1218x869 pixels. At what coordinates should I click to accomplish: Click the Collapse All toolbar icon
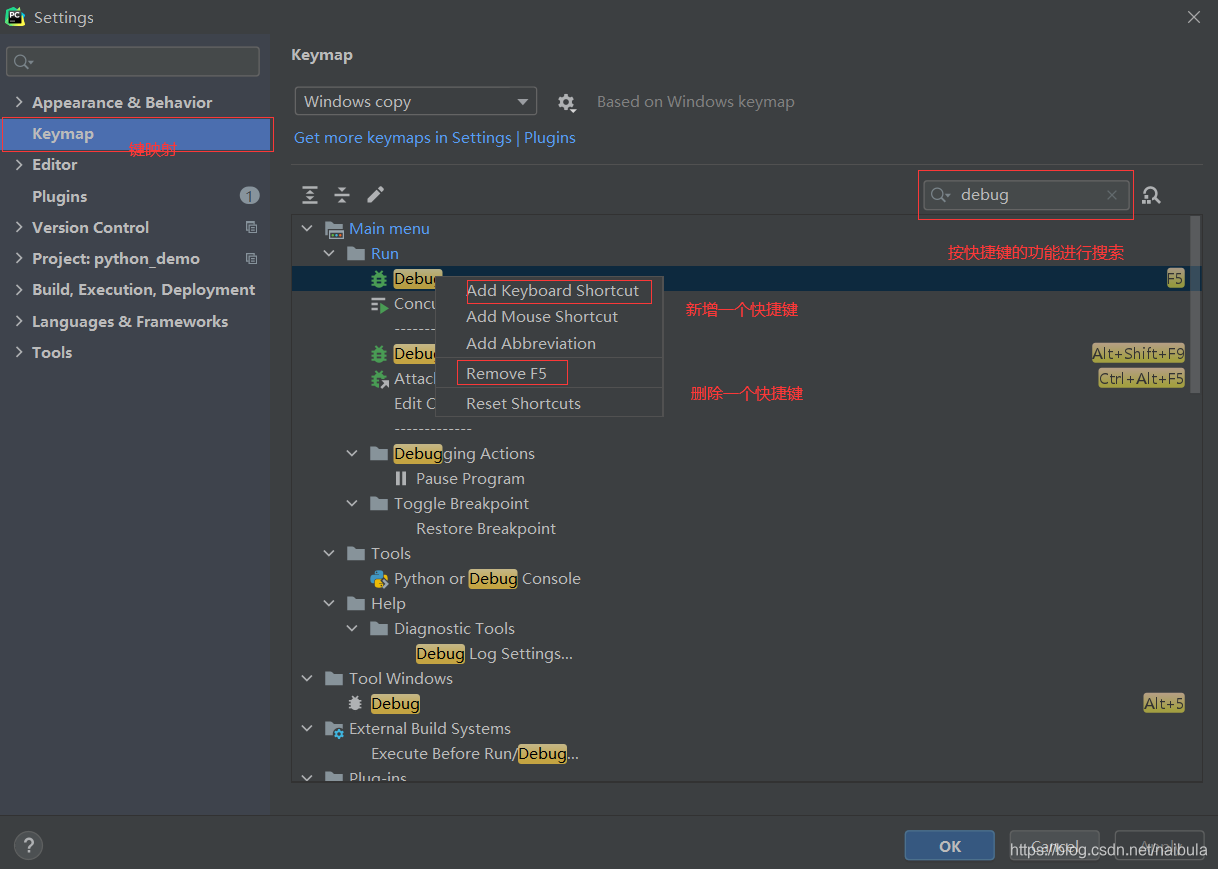coord(342,195)
